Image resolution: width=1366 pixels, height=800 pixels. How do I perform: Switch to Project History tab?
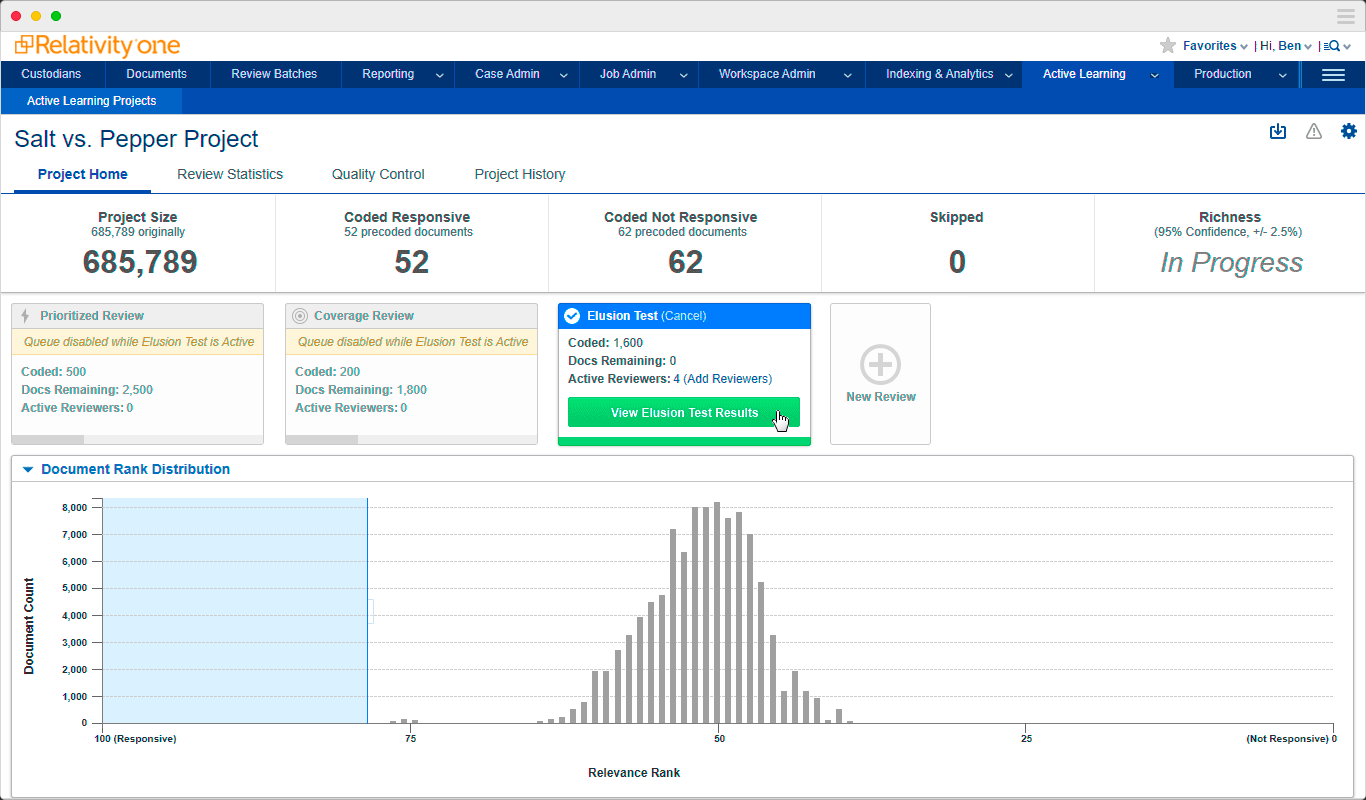pos(520,174)
